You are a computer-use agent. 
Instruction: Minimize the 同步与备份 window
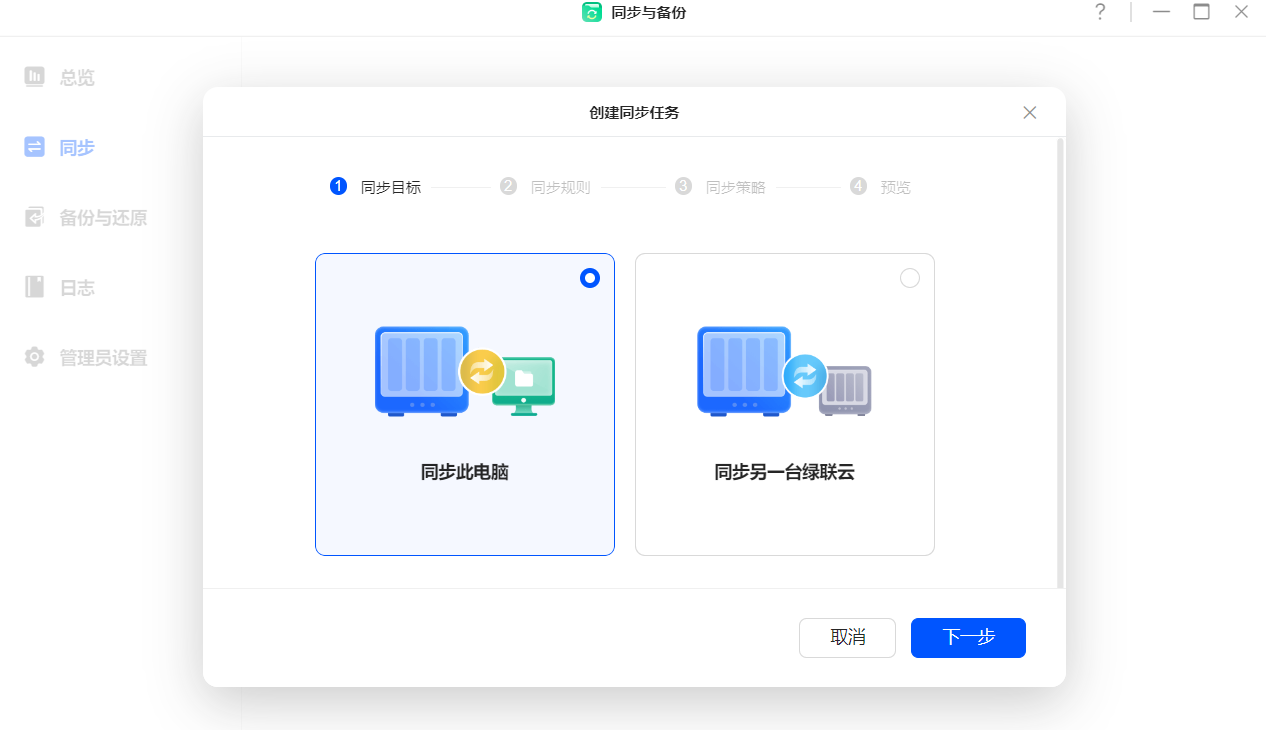click(1161, 12)
